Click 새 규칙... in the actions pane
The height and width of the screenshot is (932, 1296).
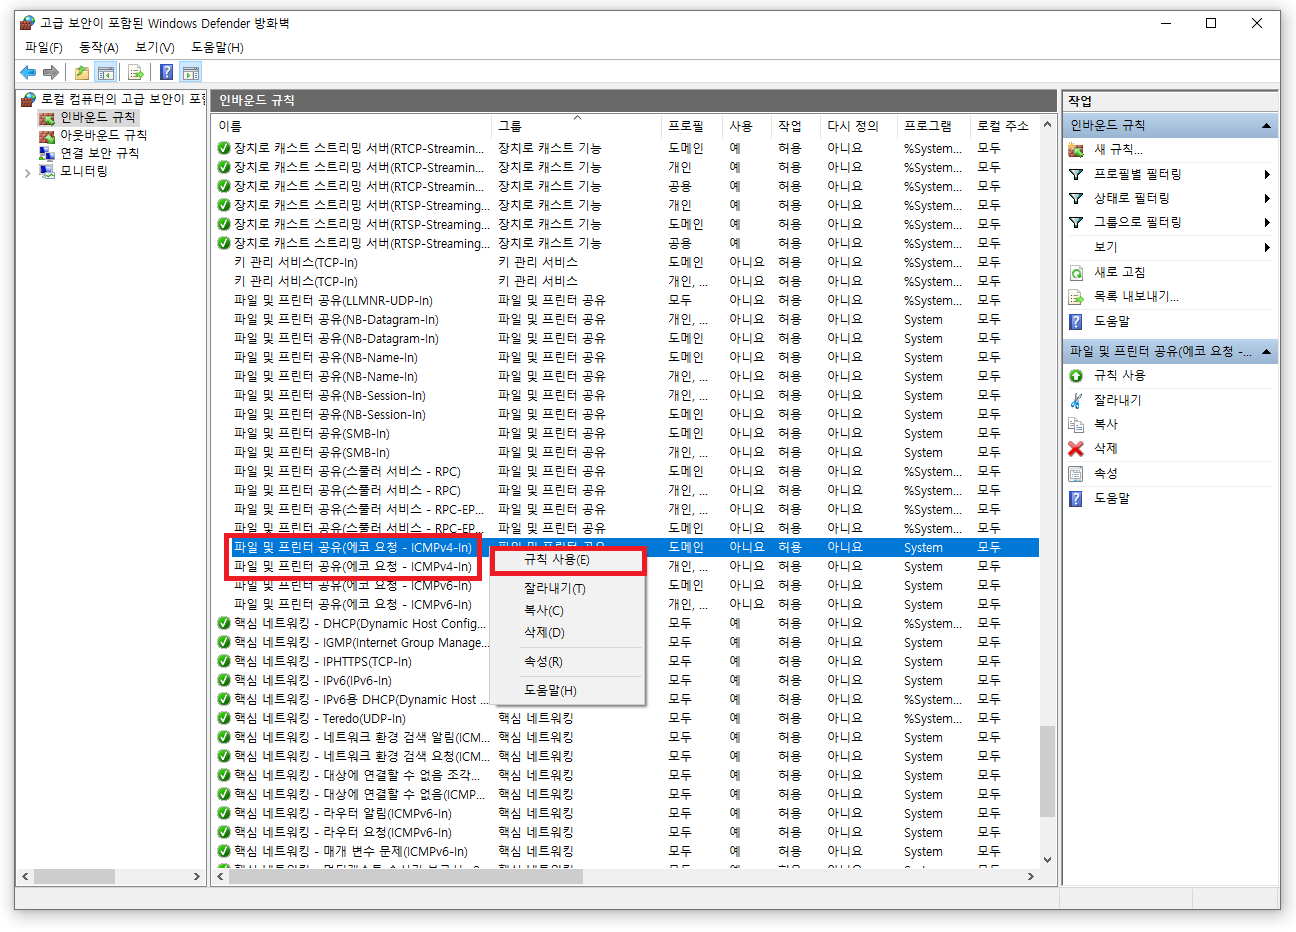pos(1118,149)
